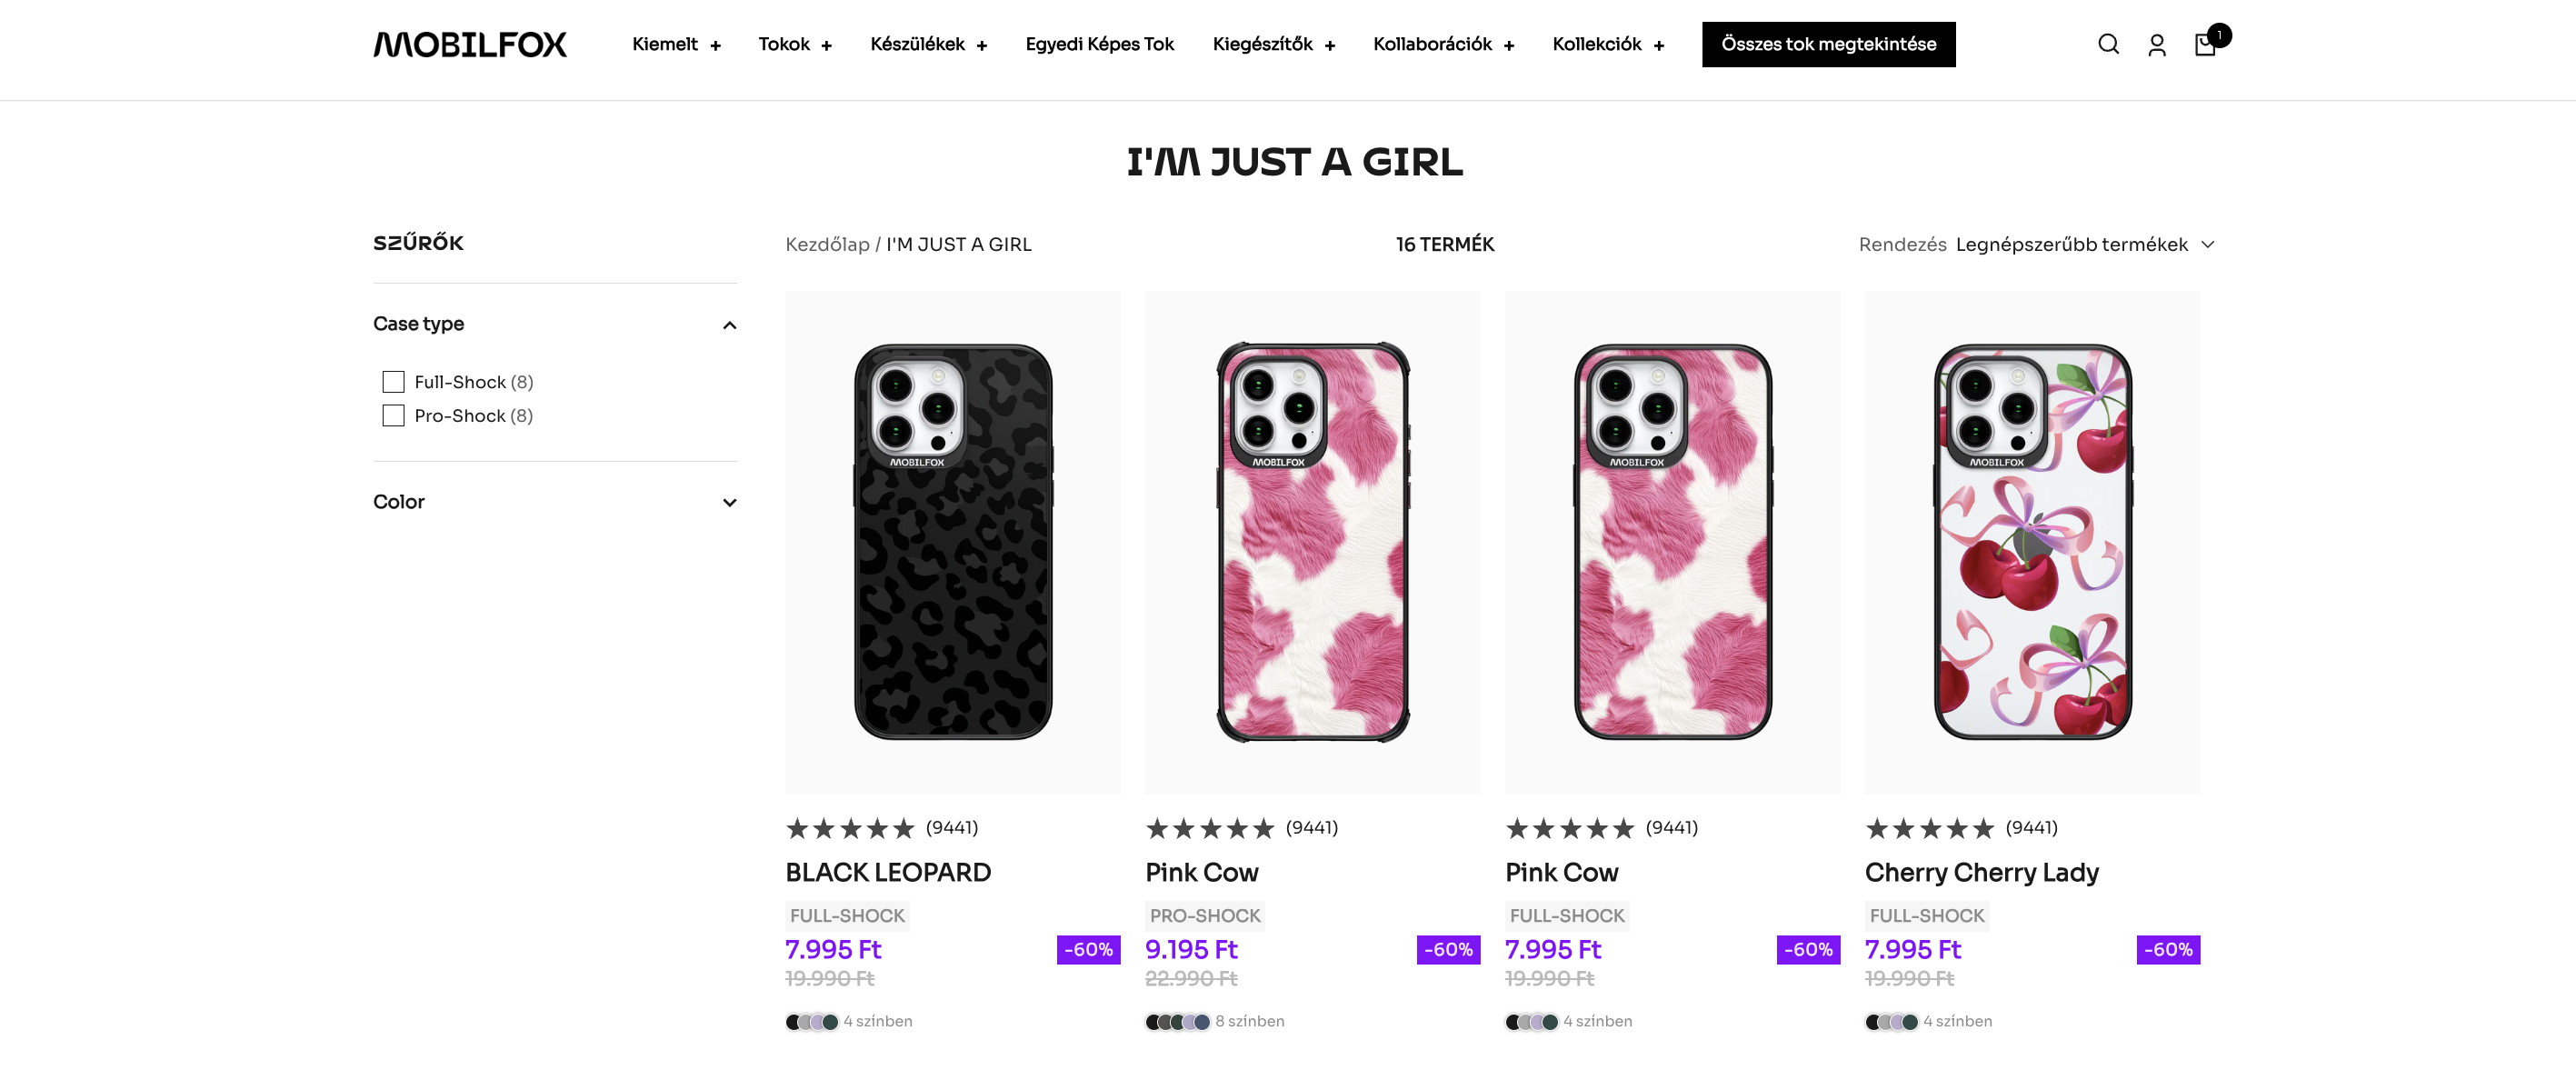Go to Kezdőlap breadcrumb link
Viewport: 2576px width, 1080px height.
827,245
